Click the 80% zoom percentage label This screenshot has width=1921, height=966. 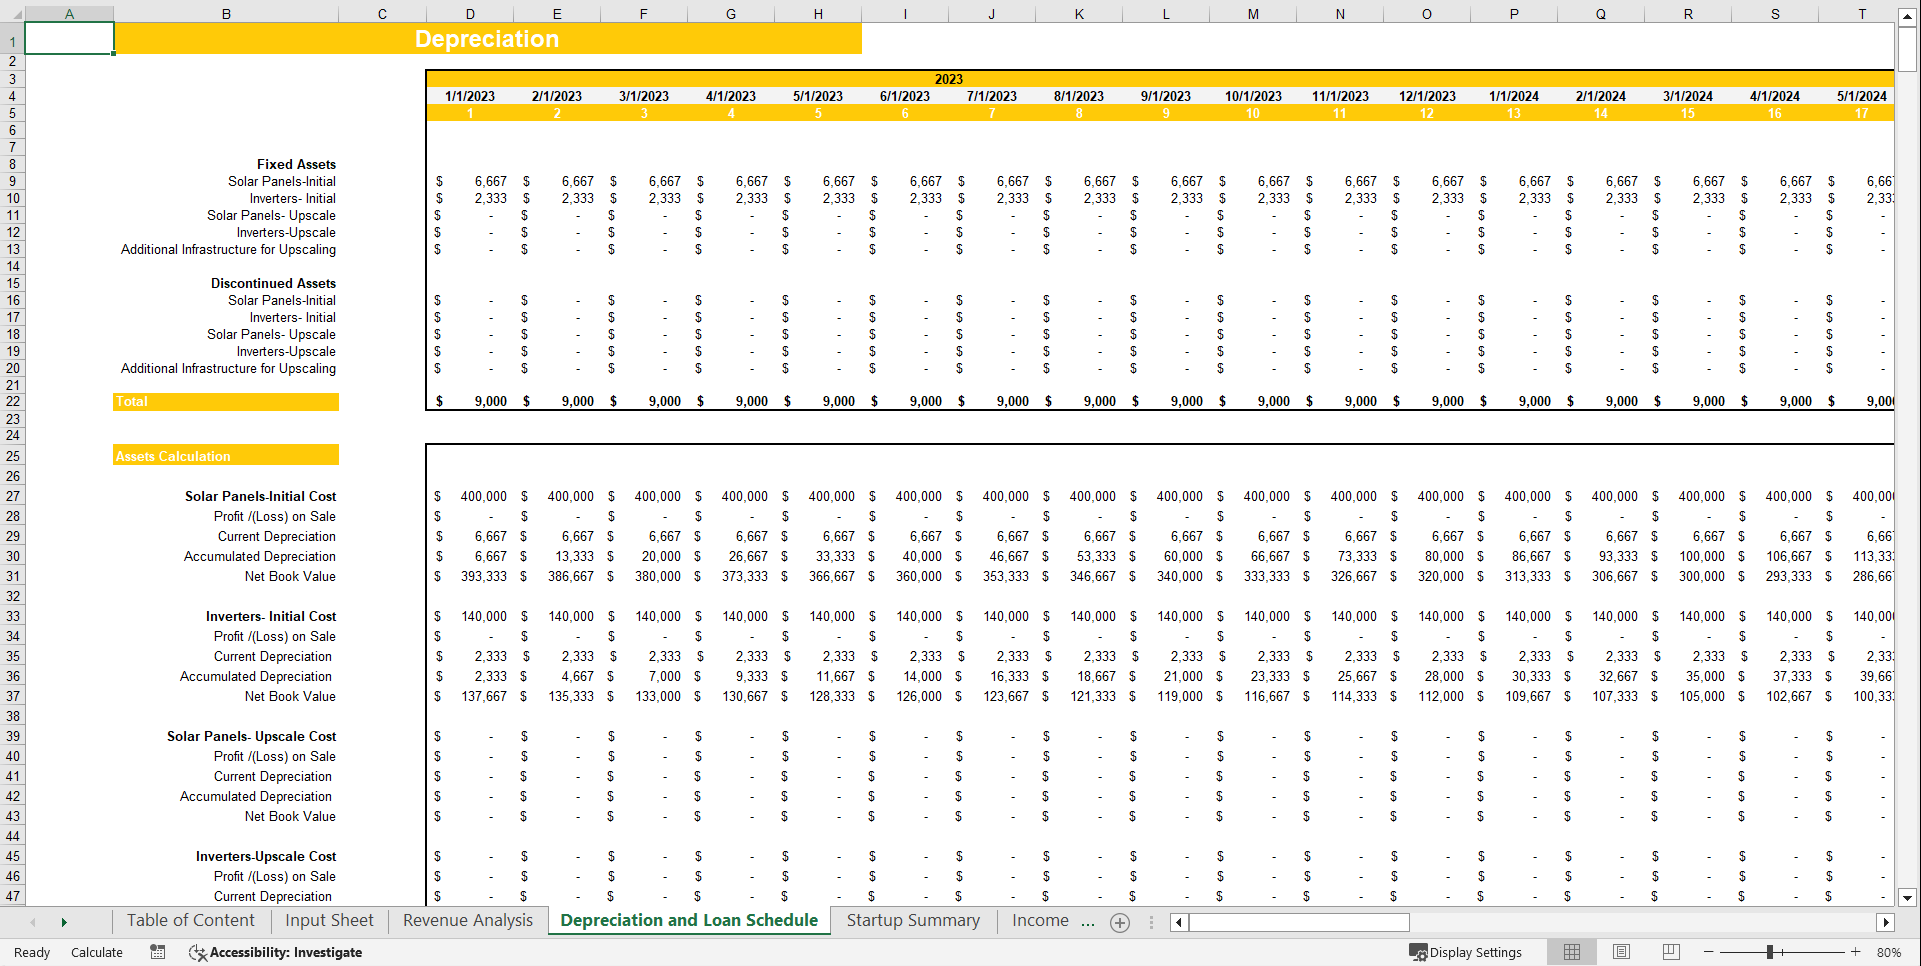click(1890, 952)
